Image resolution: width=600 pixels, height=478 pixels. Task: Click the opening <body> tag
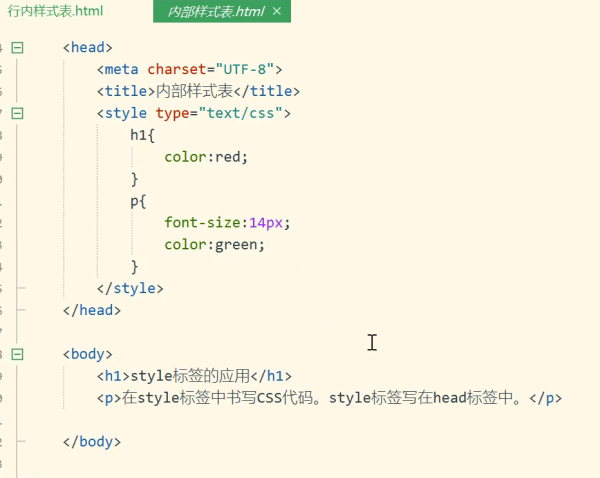coord(88,354)
